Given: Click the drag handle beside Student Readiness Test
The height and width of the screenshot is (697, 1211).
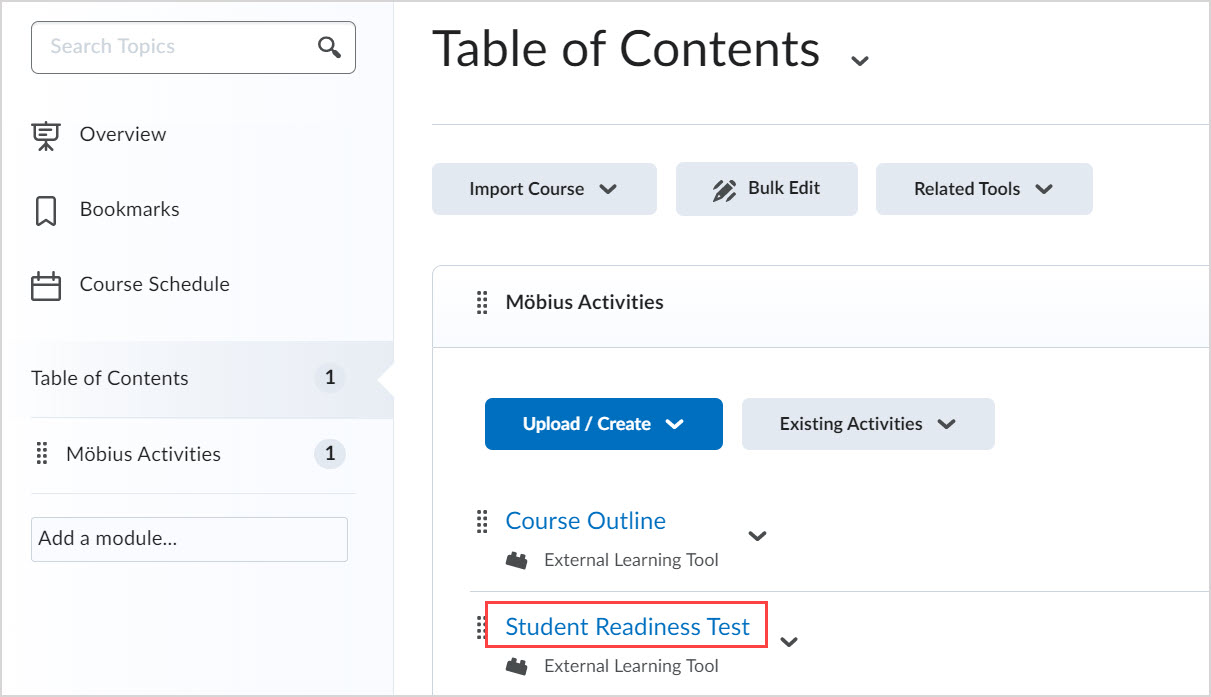Looking at the screenshot, I should pyautogui.click(x=482, y=627).
